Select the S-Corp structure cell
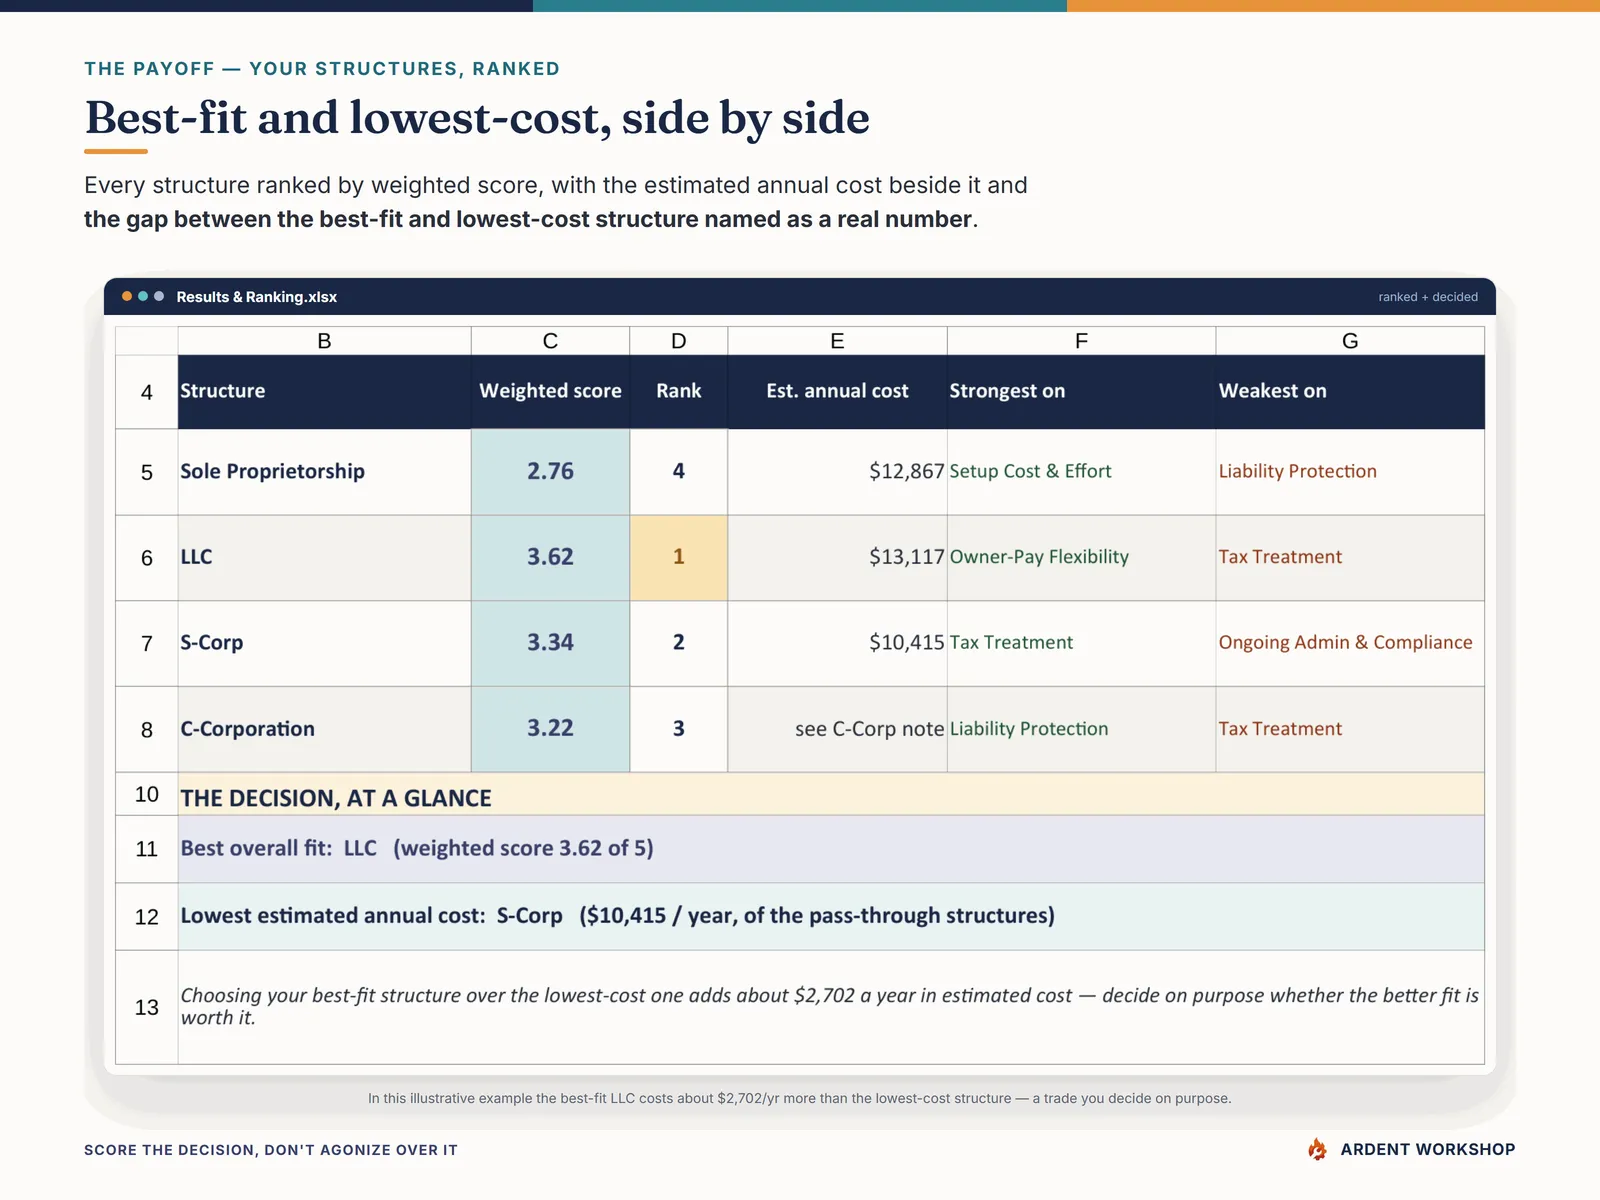Image resolution: width=1600 pixels, height=1200 pixels. point(324,643)
